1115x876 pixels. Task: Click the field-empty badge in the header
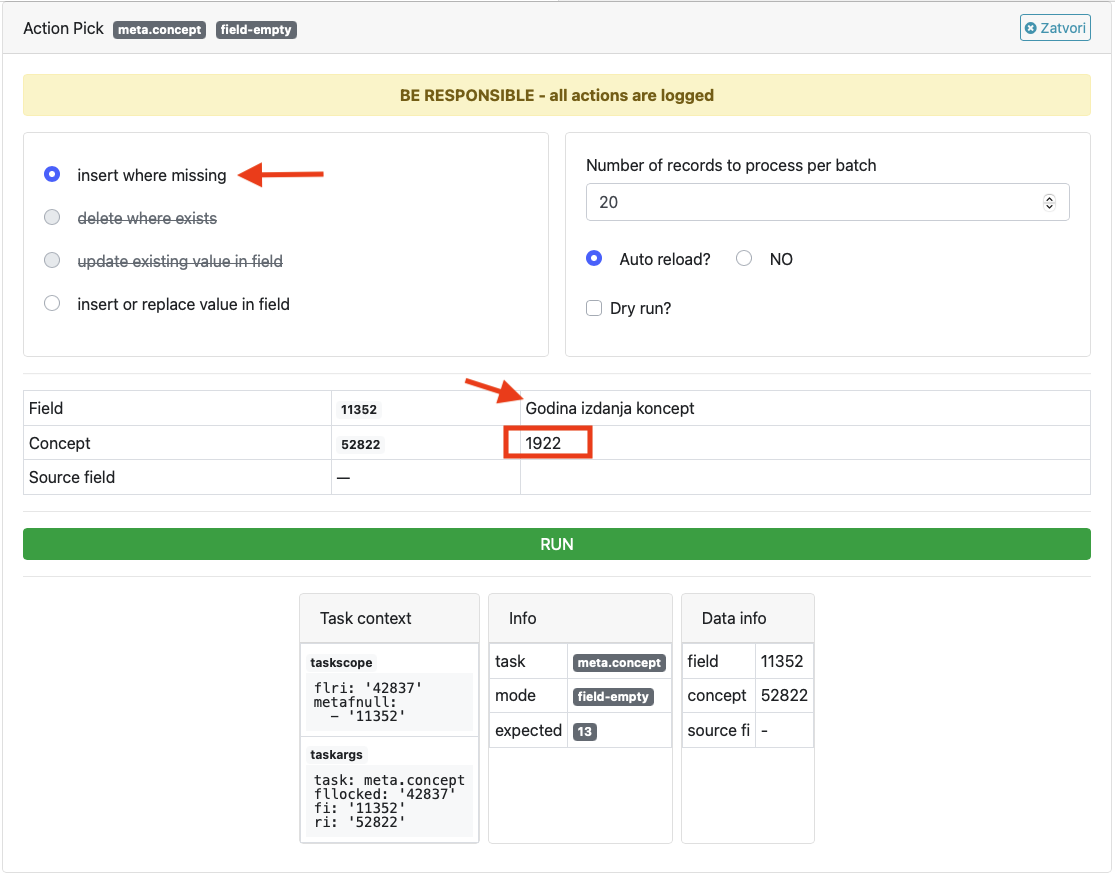click(x=256, y=30)
